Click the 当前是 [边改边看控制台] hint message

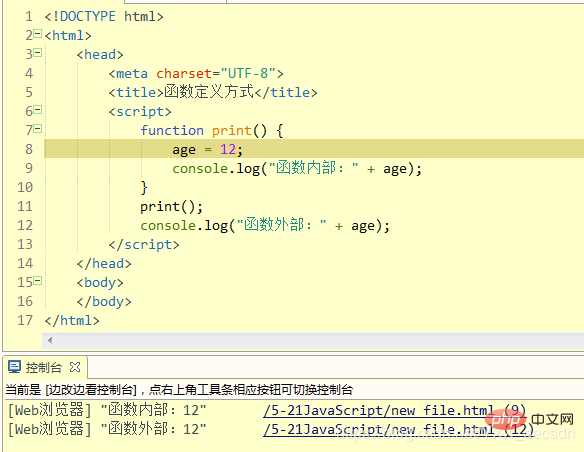click(x=179, y=390)
